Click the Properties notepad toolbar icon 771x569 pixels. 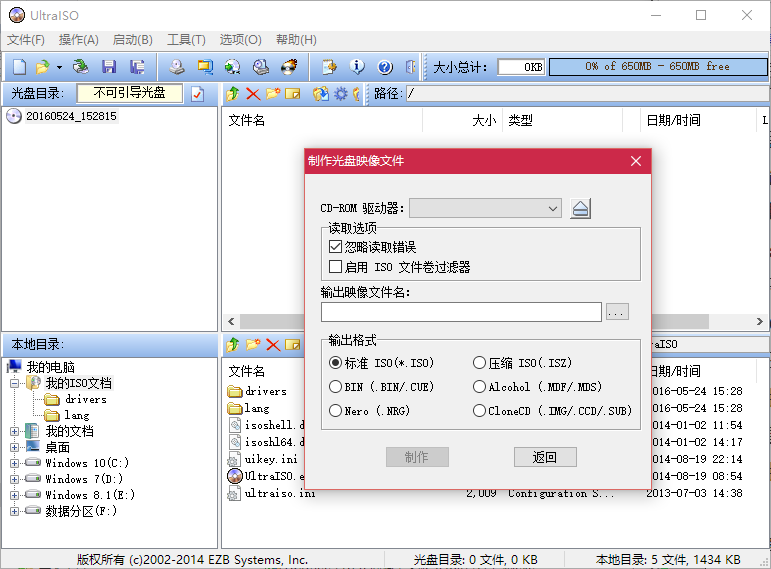329,67
